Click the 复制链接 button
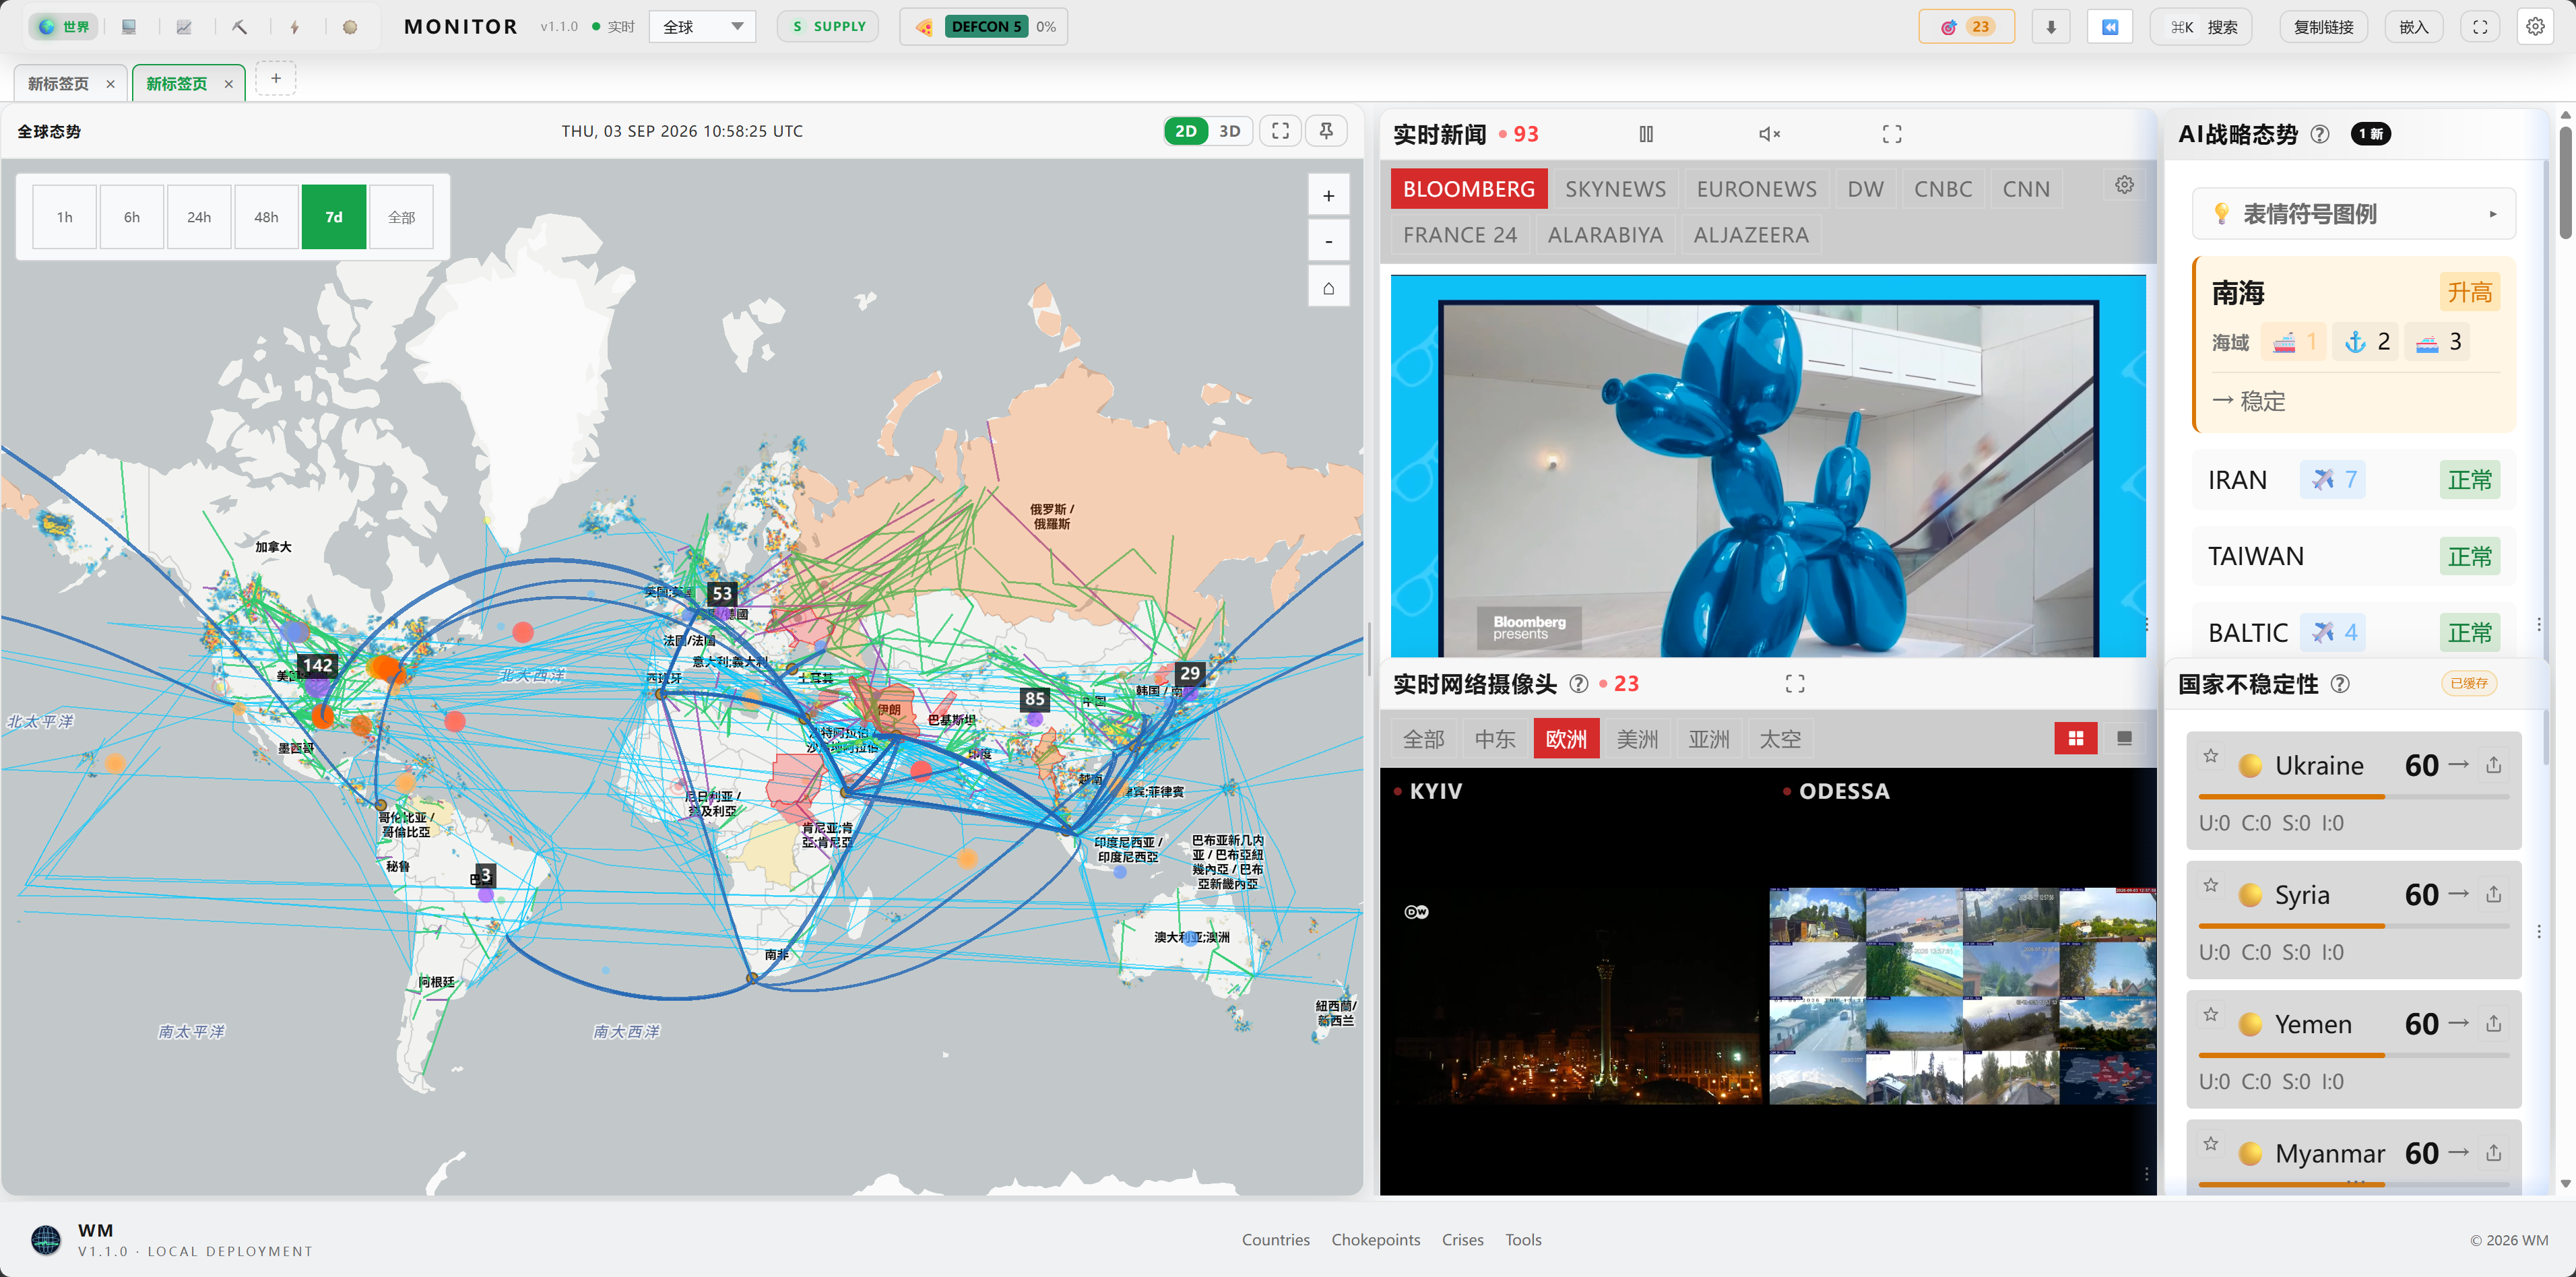Image resolution: width=2576 pixels, height=1277 pixels. (x=2323, y=27)
